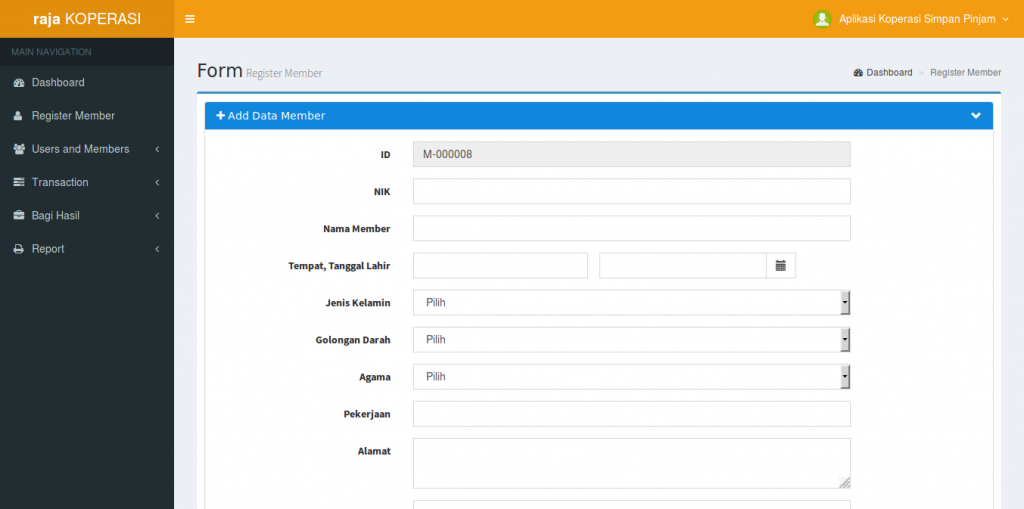Screen dimensions: 1024x509
Task: Focus the Nama Member input field
Action: [x=632, y=229]
